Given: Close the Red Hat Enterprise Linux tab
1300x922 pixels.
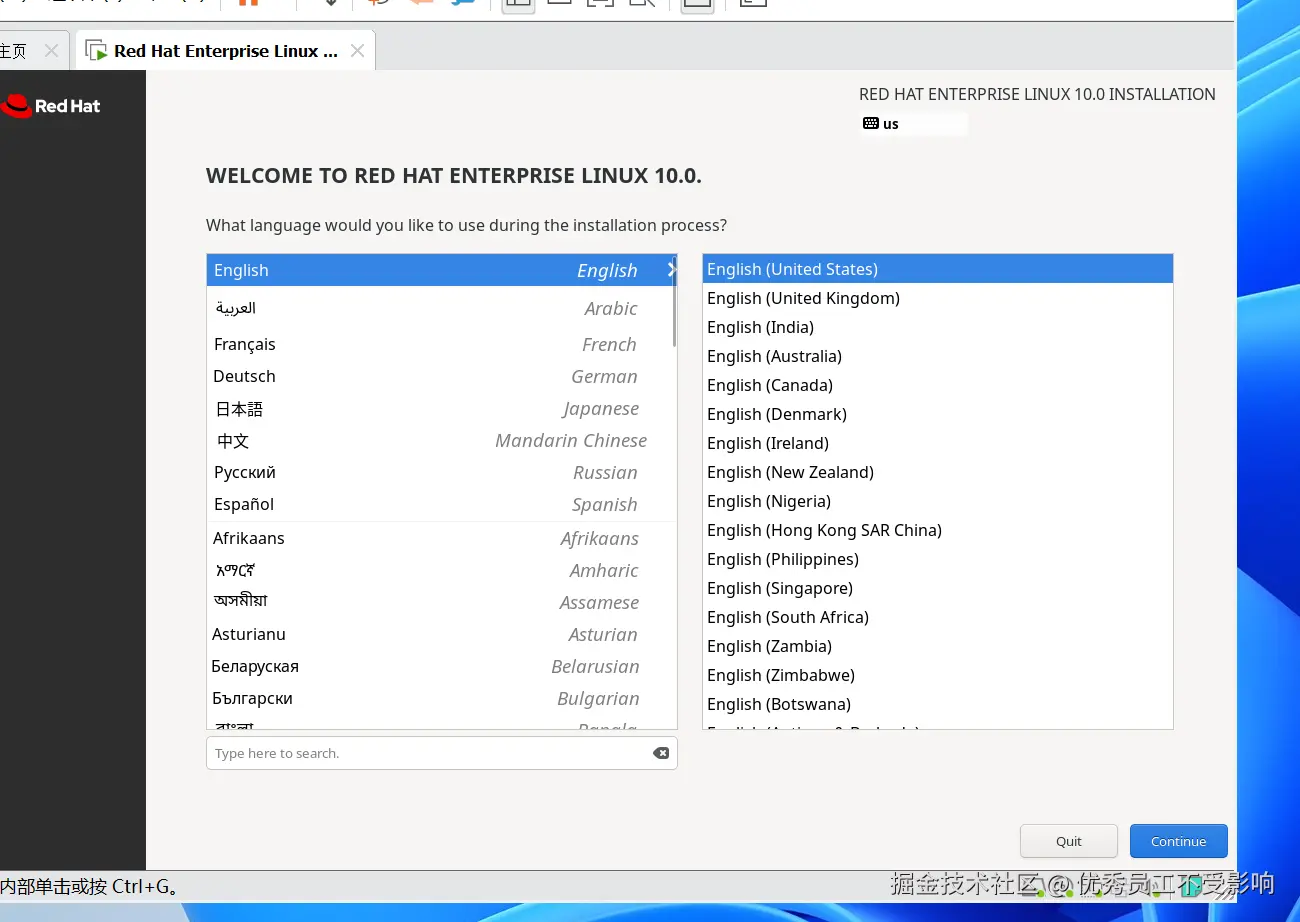Looking at the screenshot, I should click(357, 51).
